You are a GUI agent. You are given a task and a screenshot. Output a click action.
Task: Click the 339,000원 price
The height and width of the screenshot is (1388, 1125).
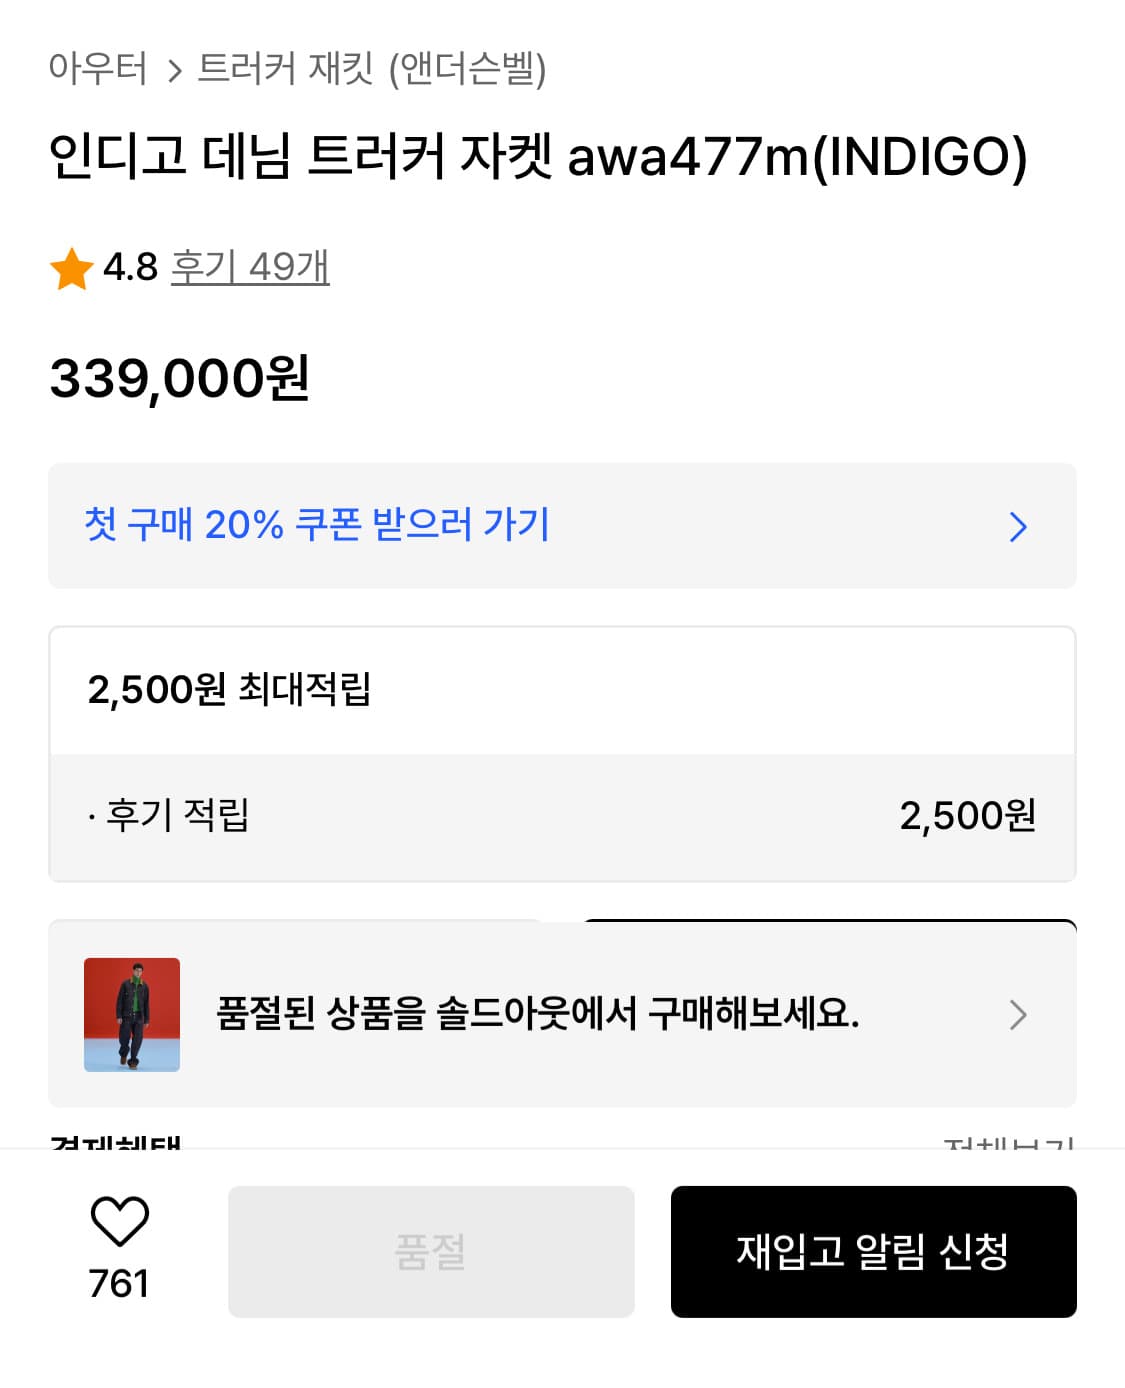180,379
